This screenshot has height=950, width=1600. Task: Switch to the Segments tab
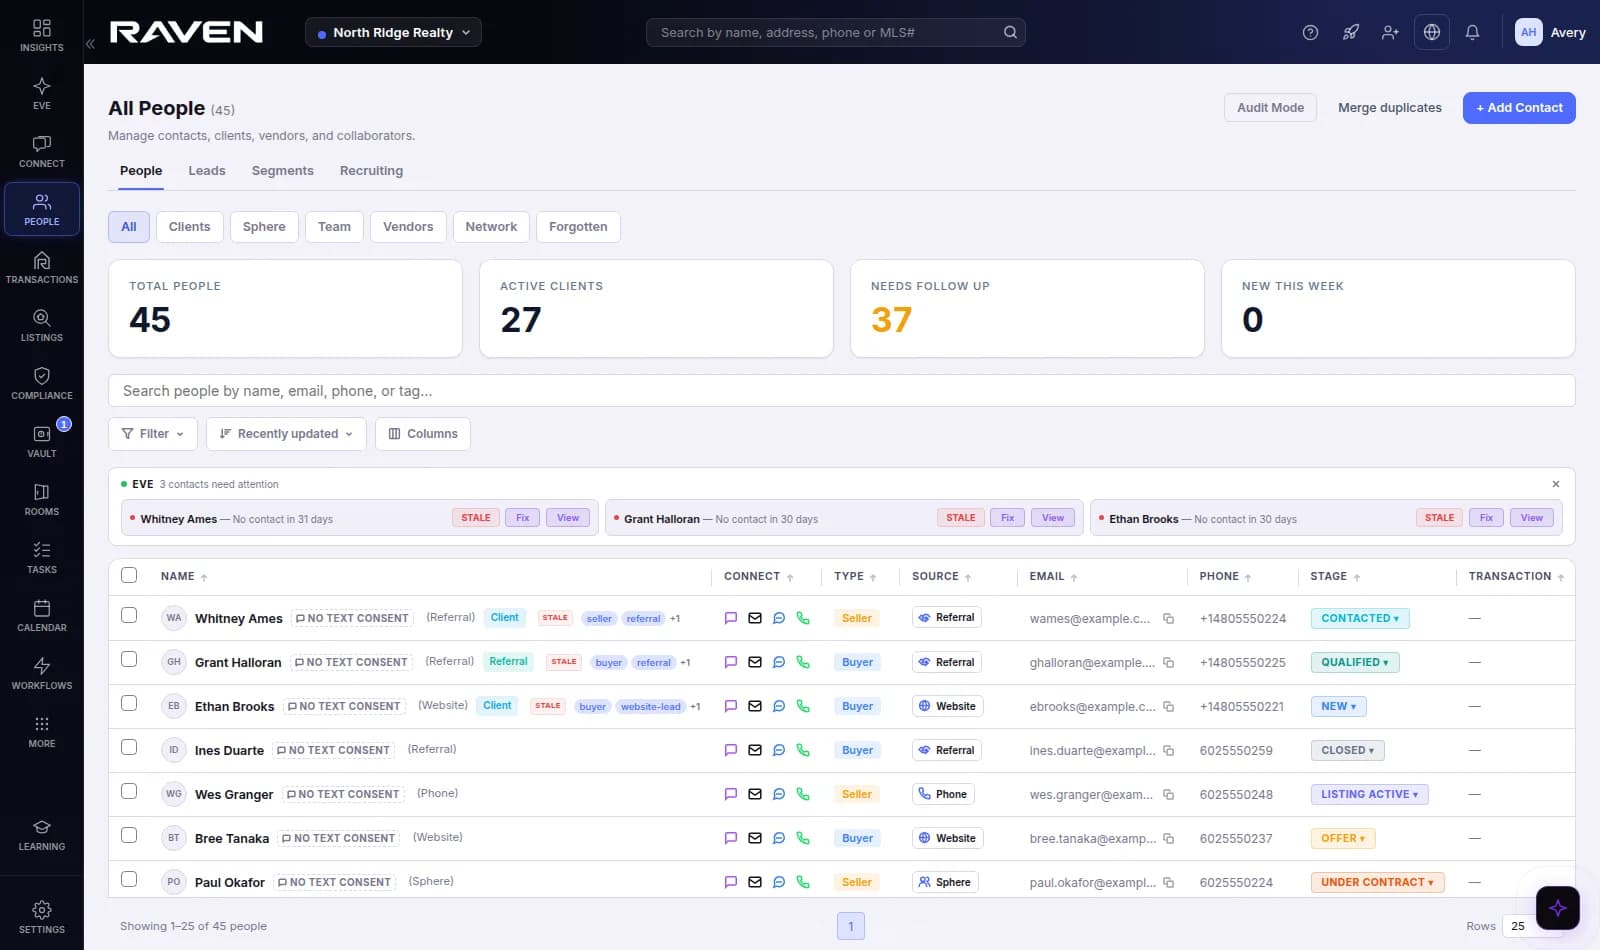tap(283, 171)
